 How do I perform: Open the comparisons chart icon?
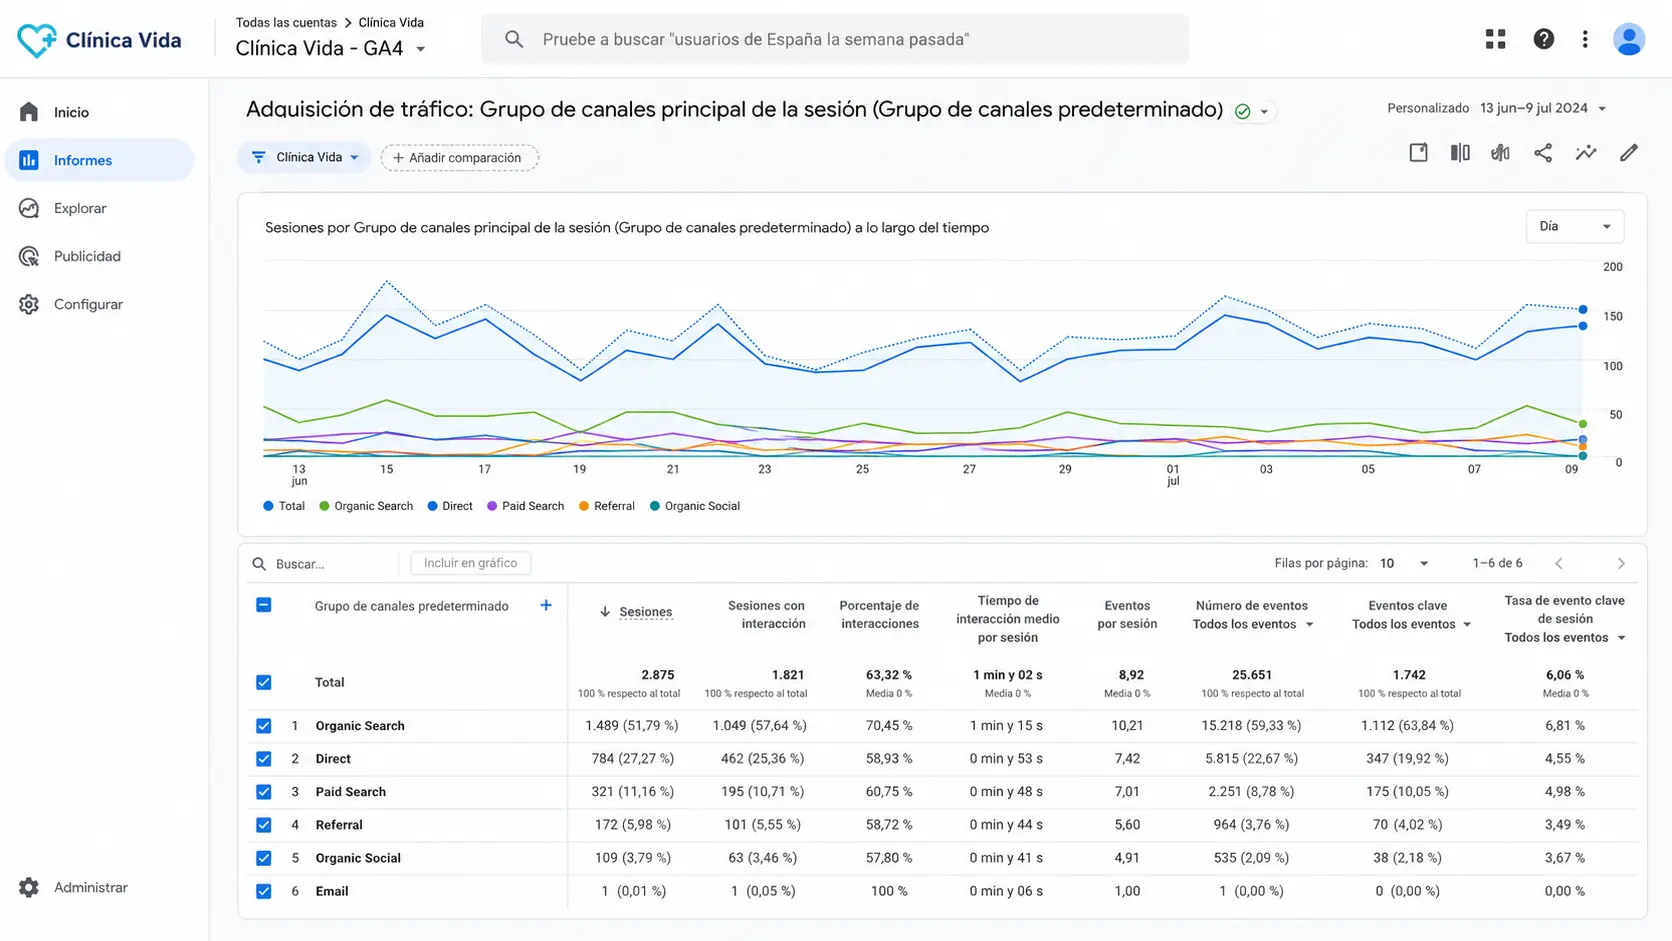point(1501,153)
